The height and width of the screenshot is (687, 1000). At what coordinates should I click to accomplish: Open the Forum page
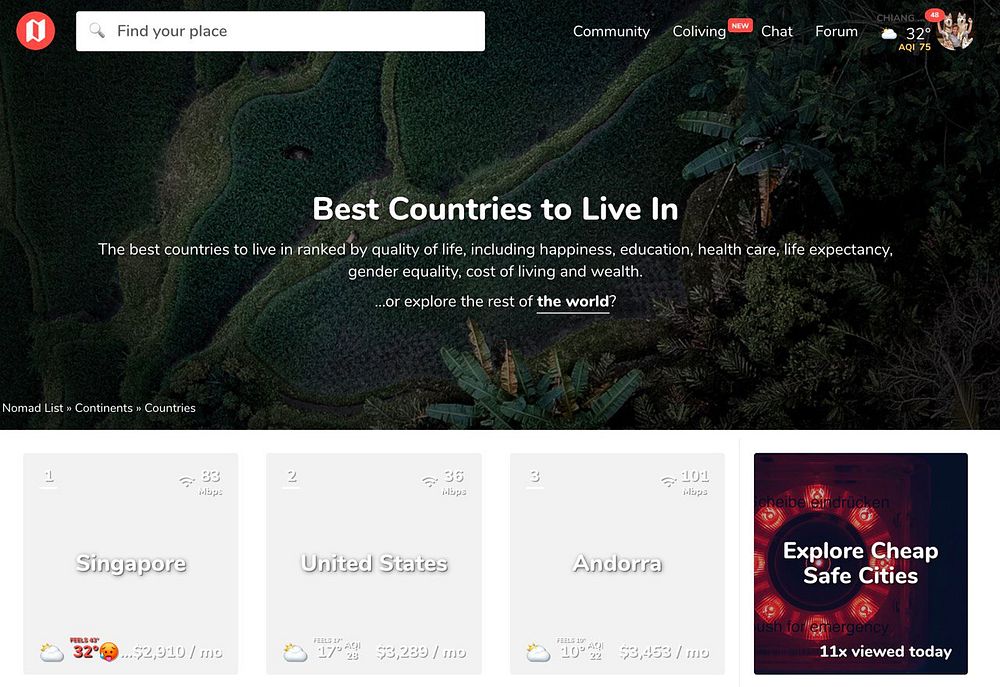pyautogui.click(x=836, y=31)
